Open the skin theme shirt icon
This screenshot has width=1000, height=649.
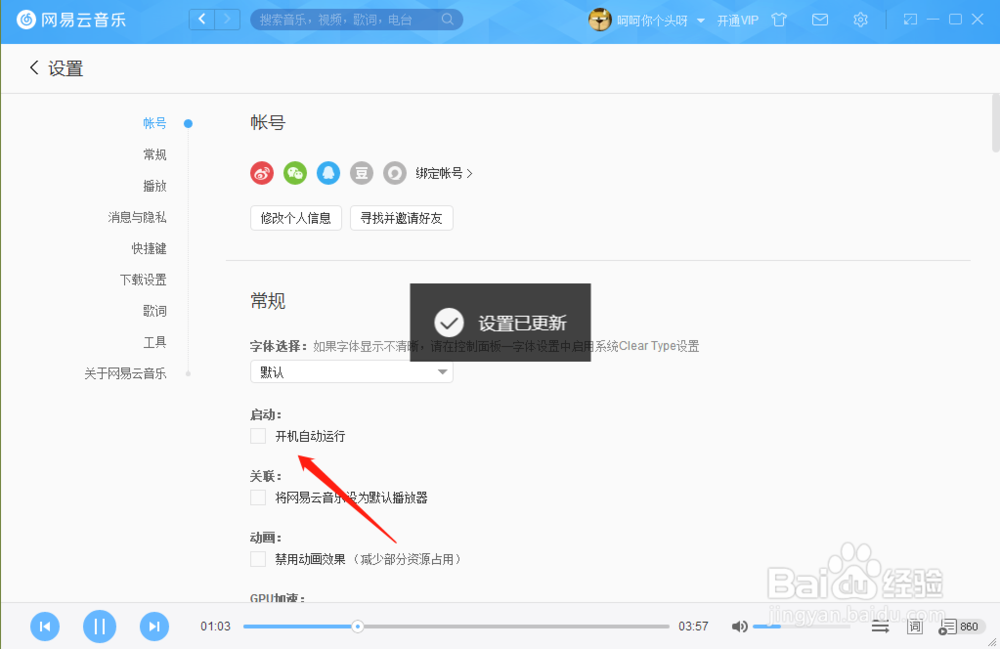[779, 20]
